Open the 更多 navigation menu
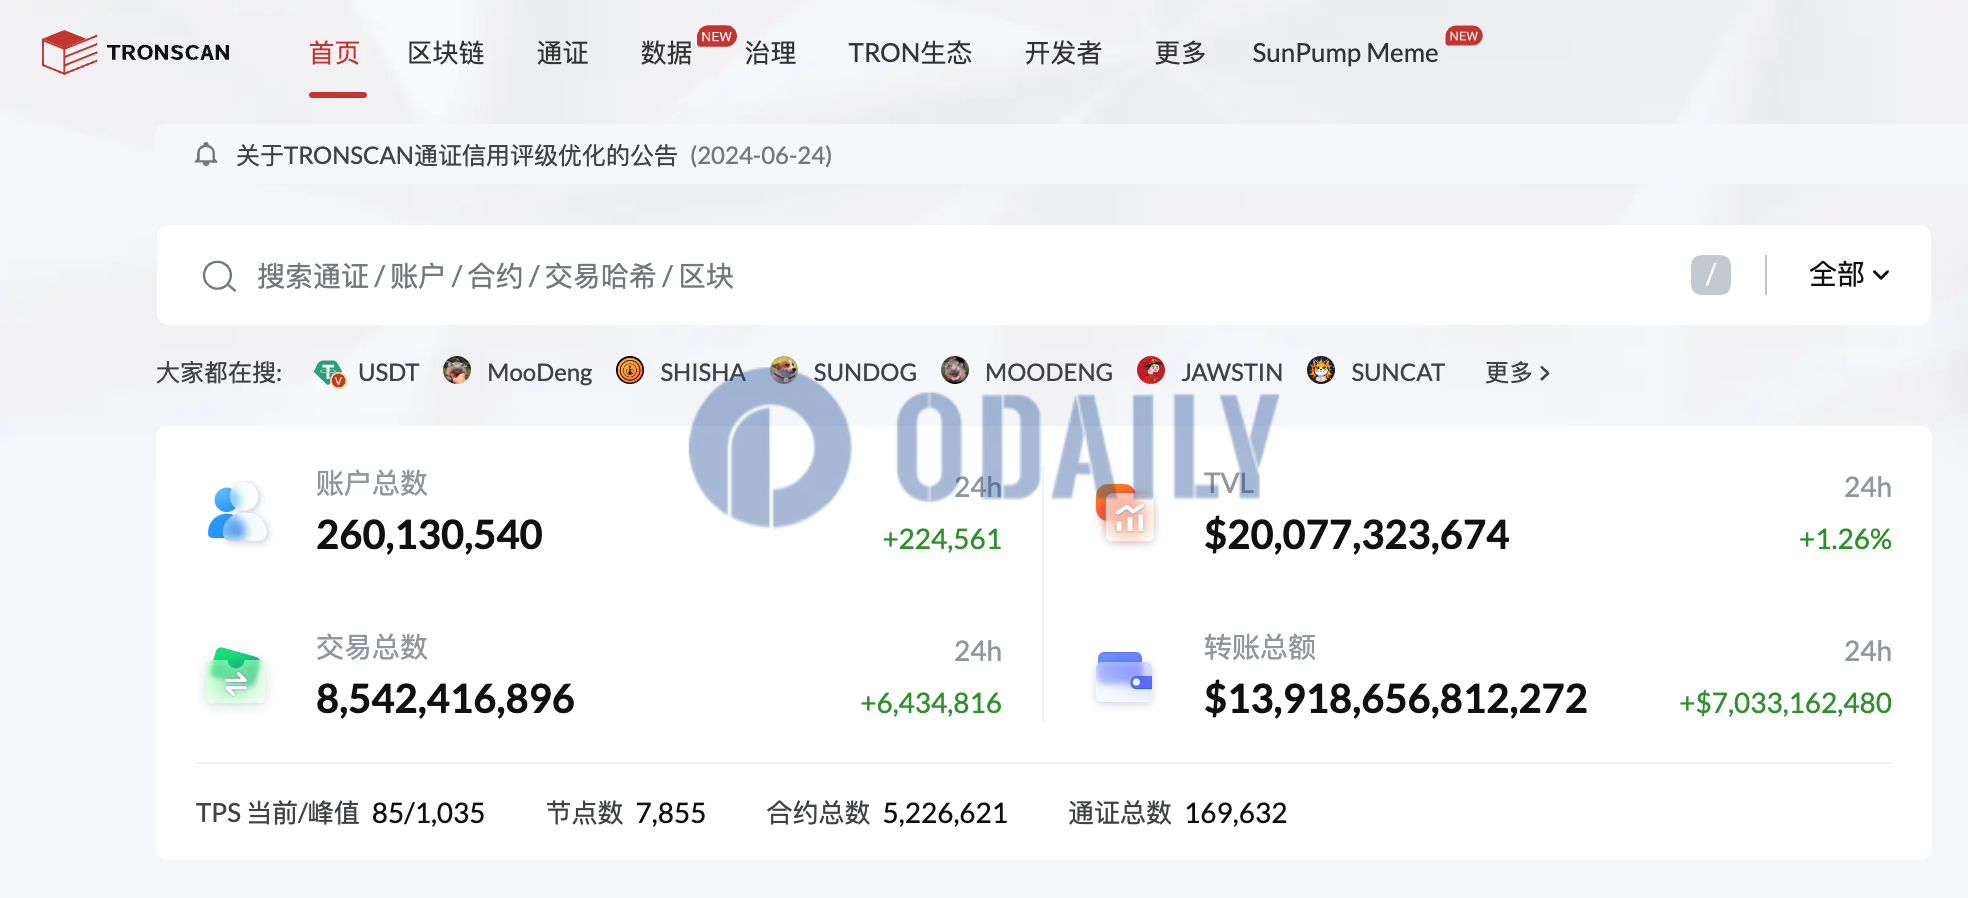The image size is (1968, 898). (1180, 53)
